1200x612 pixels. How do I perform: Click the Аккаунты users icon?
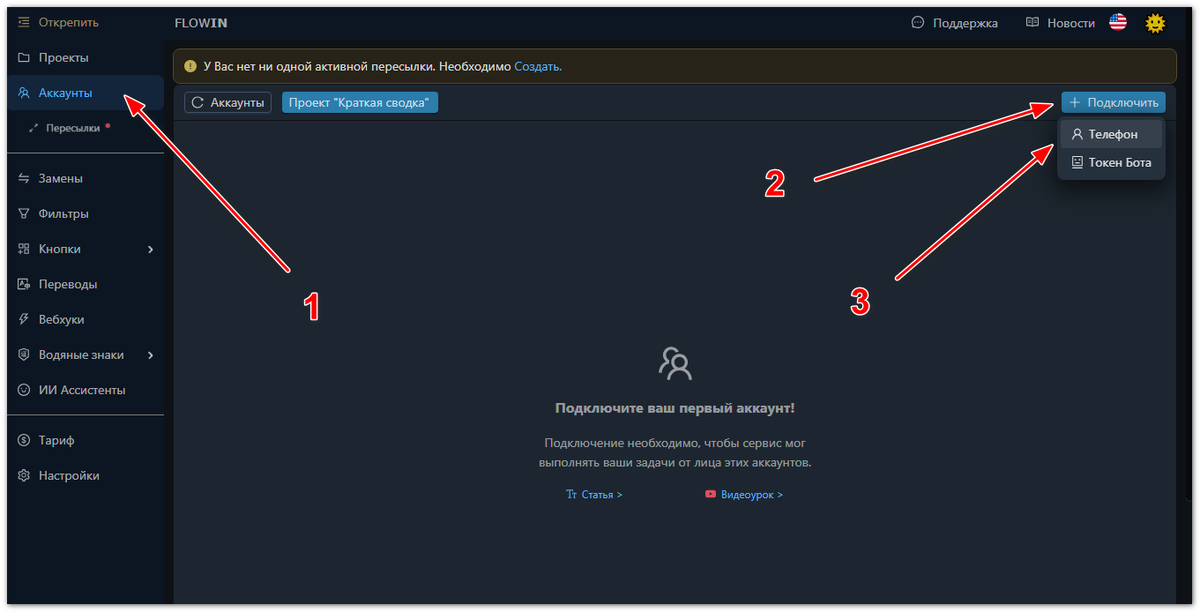click(24, 92)
